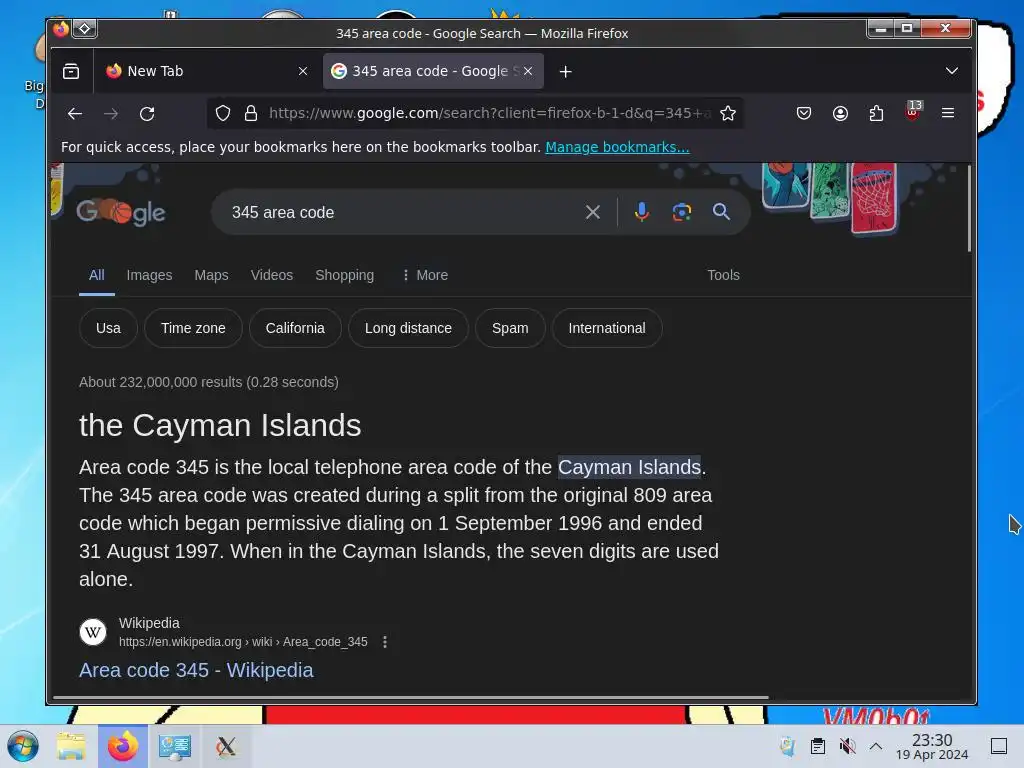This screenshot has width=1024, height=768.
Task: Filter search by California chip
Action: click(295, 328)
